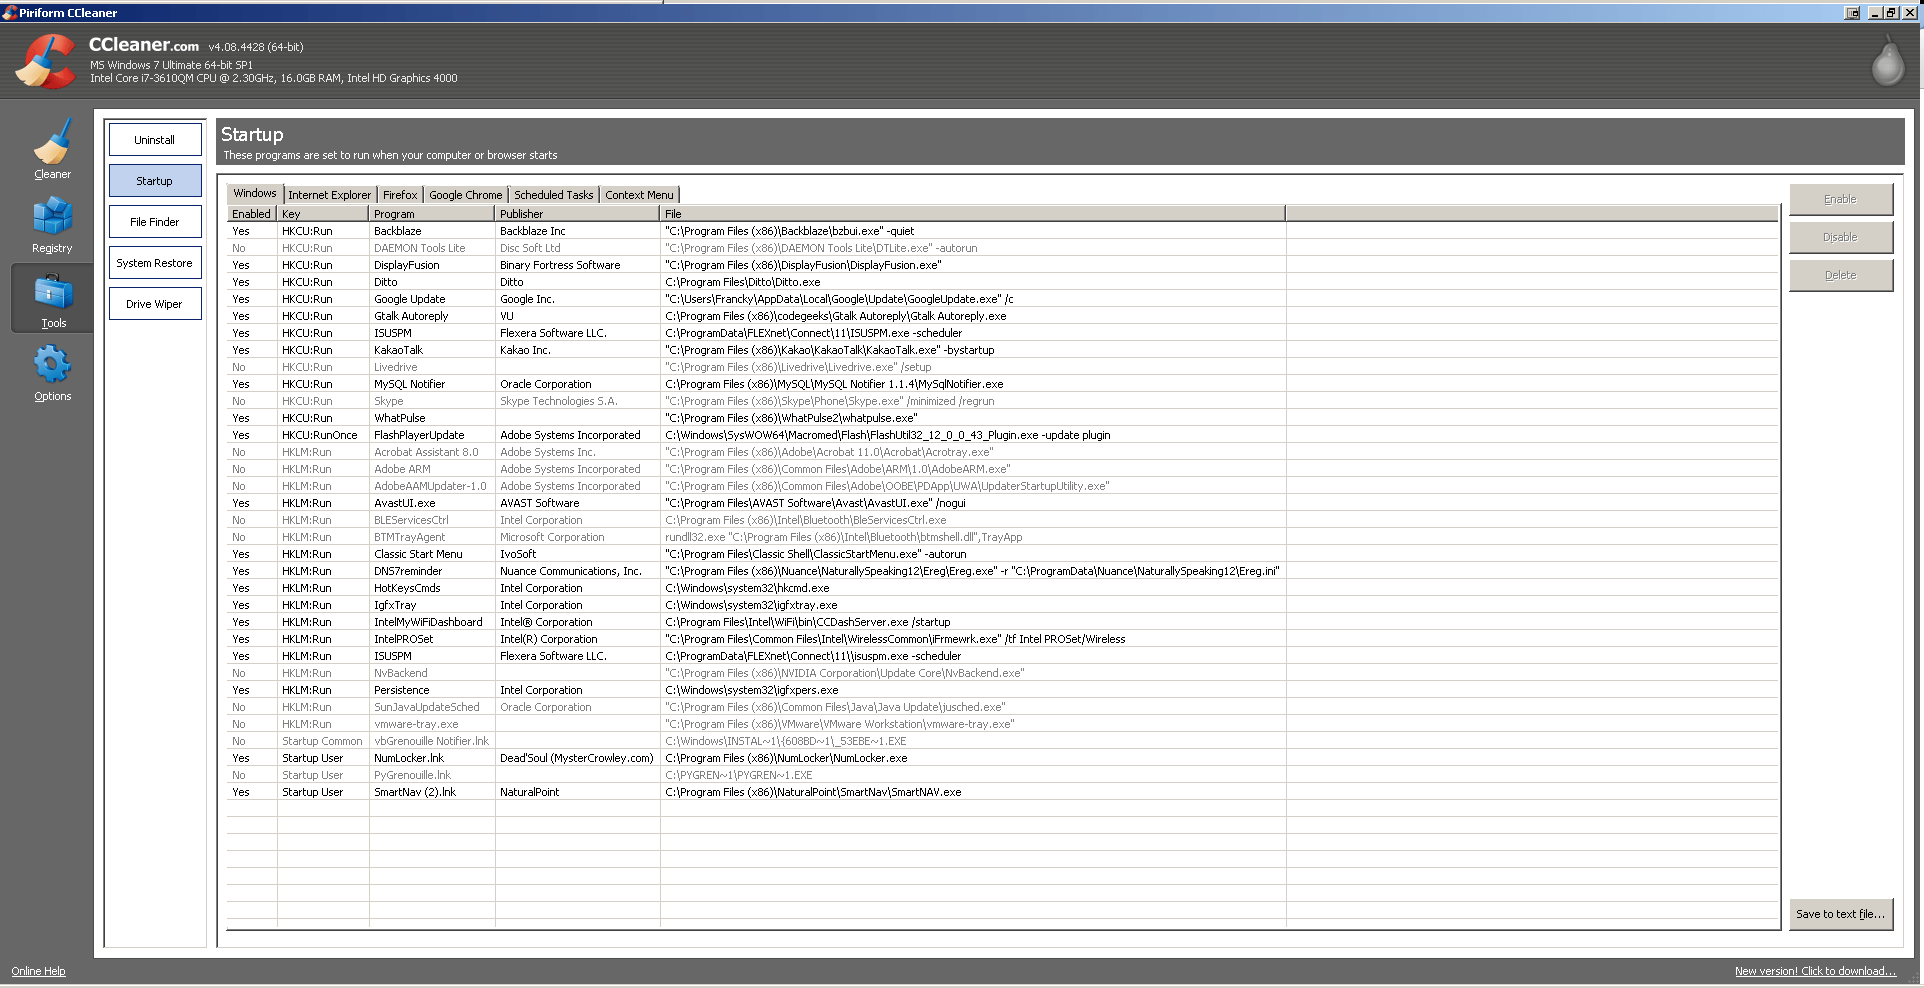Click the Enable button

pos(1840,199)
